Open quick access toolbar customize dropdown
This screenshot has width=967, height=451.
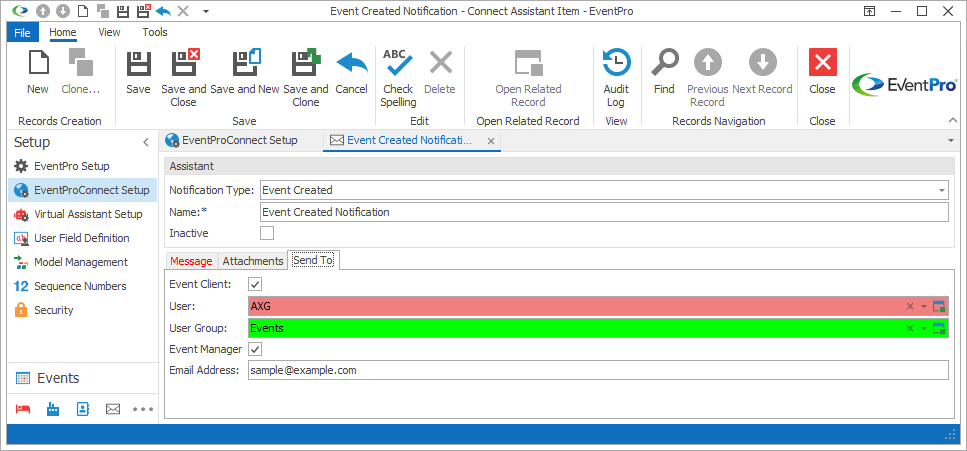(206, 11)
